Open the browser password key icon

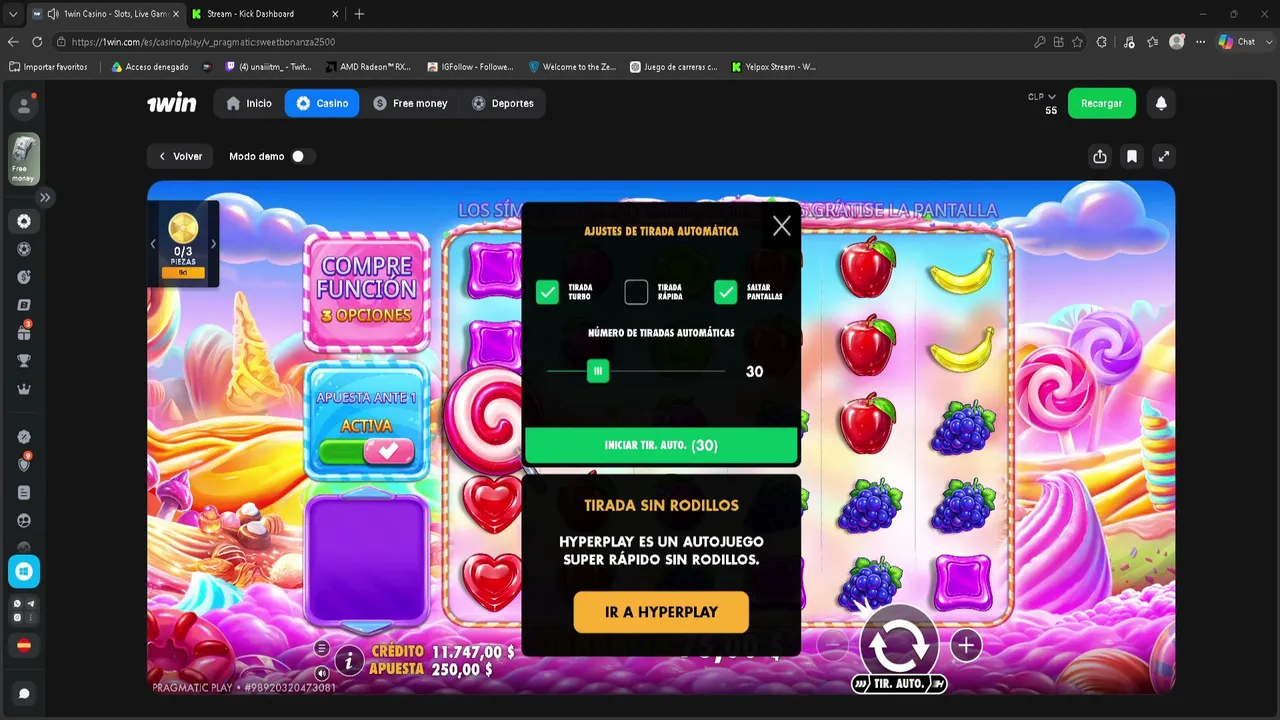tap(1041, 42)
